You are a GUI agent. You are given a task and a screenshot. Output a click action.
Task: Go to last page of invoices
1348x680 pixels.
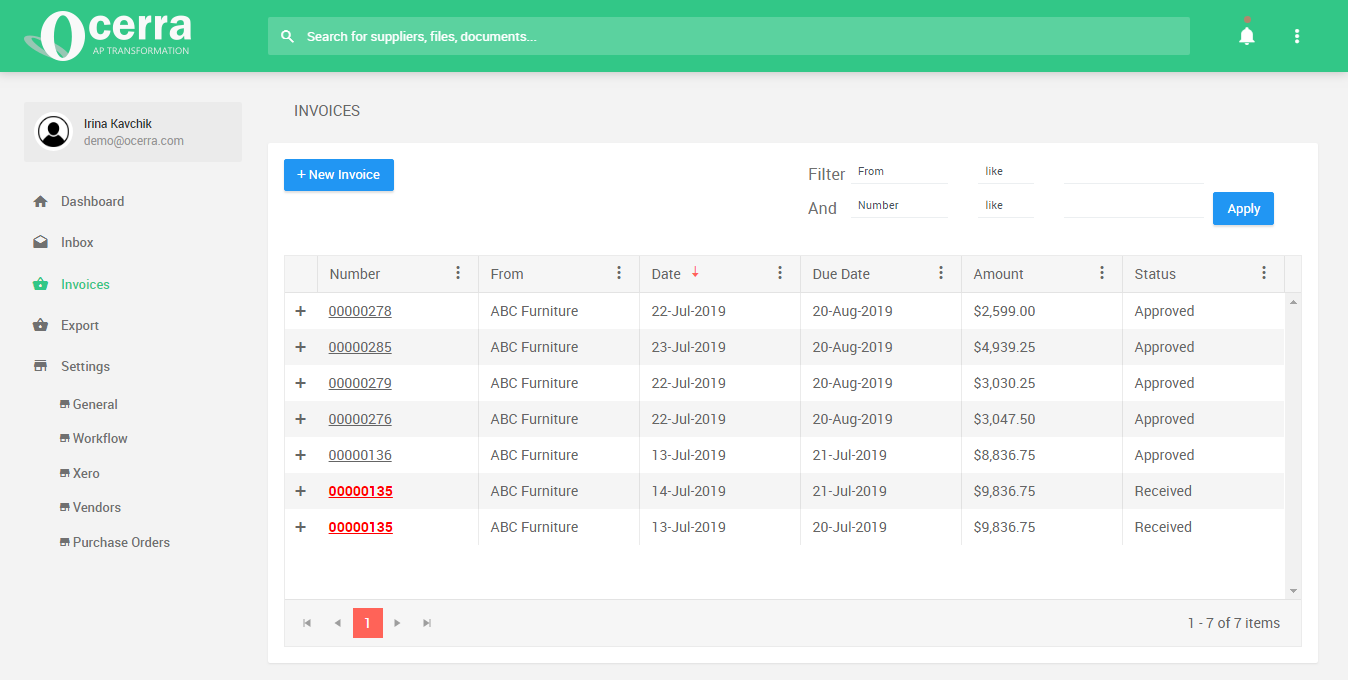point(427,623)
